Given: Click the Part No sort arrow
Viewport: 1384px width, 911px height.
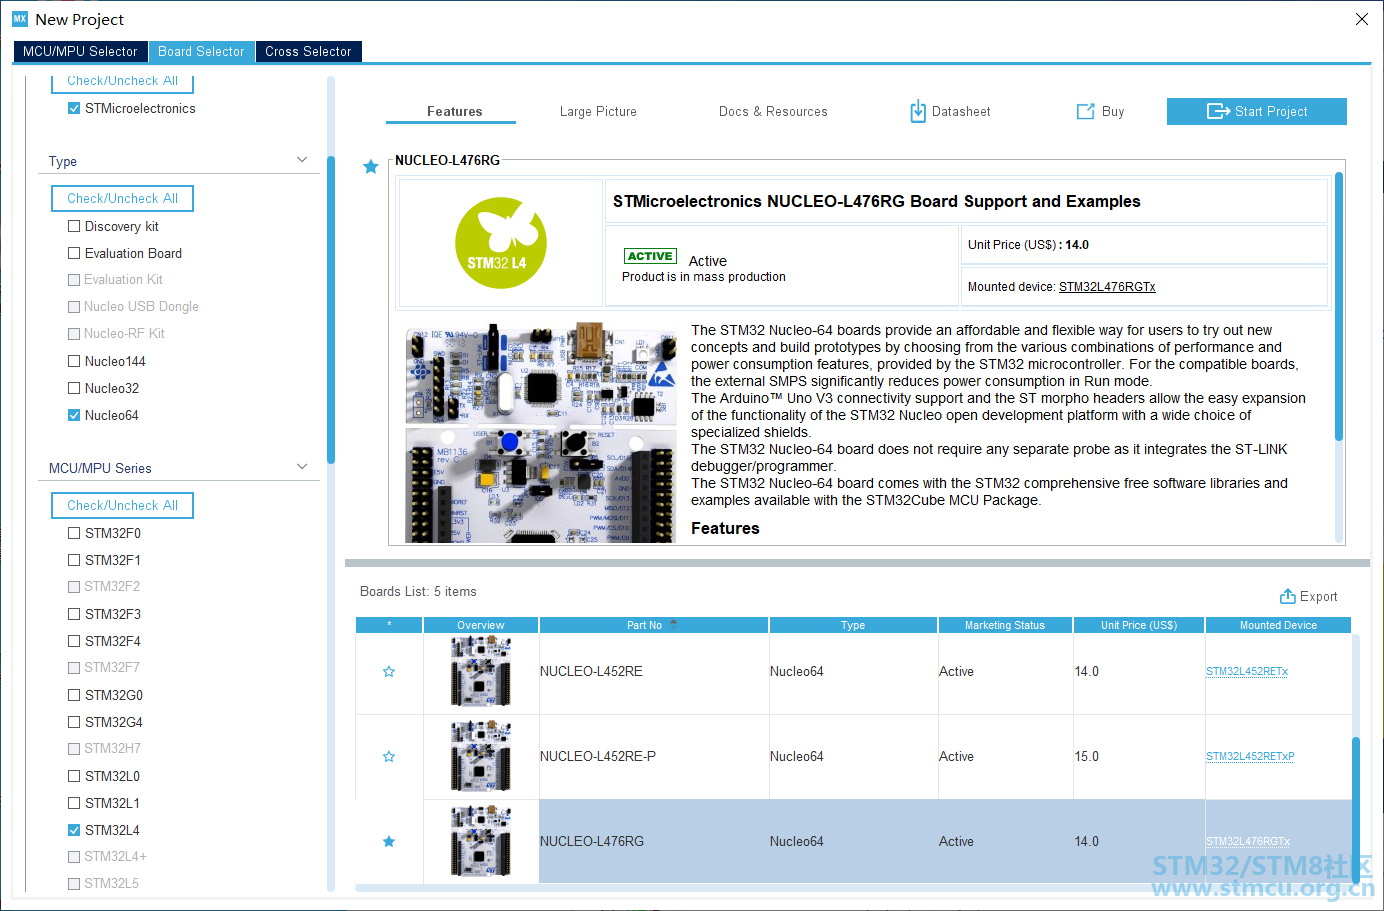Looking at the screenshot, I should click(x=673, y=623).
